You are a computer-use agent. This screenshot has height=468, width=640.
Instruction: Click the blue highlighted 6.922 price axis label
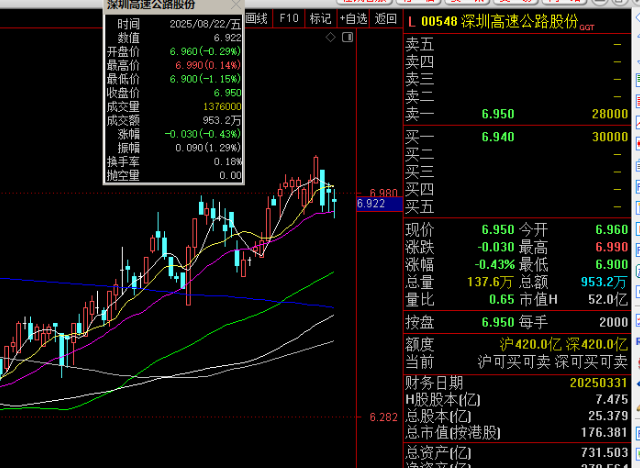coord(380,204)
